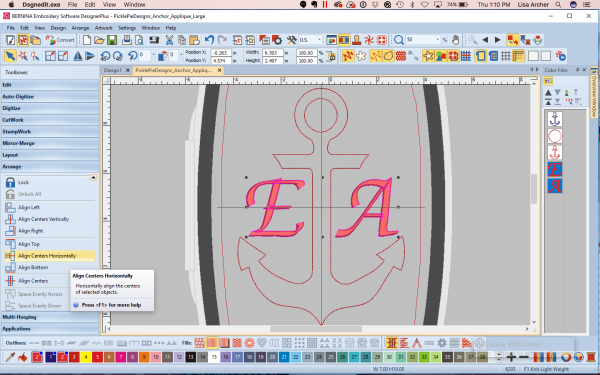Rotate left 45 degrees icon
600x375 pixels.
[x=105, y=56]
